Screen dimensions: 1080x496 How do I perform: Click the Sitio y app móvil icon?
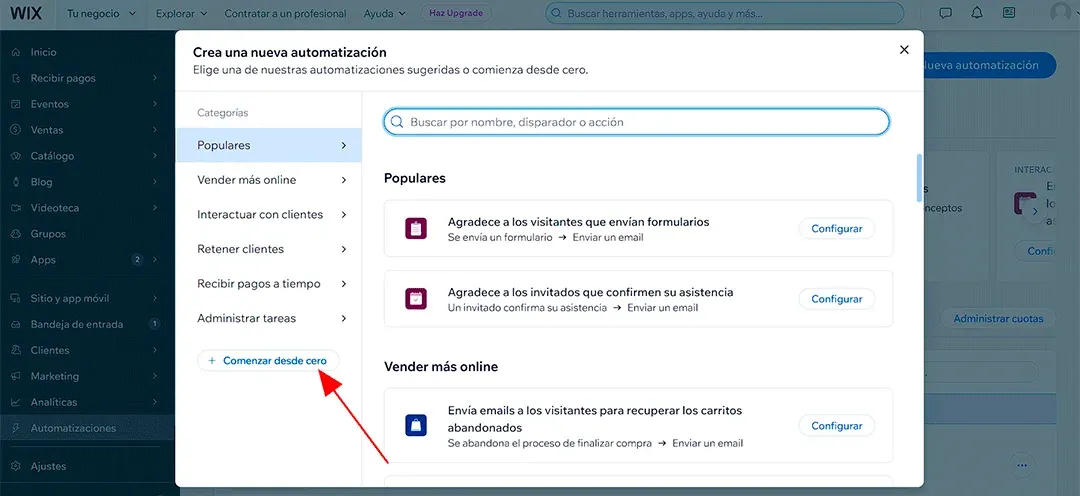[x=16, y=298]
